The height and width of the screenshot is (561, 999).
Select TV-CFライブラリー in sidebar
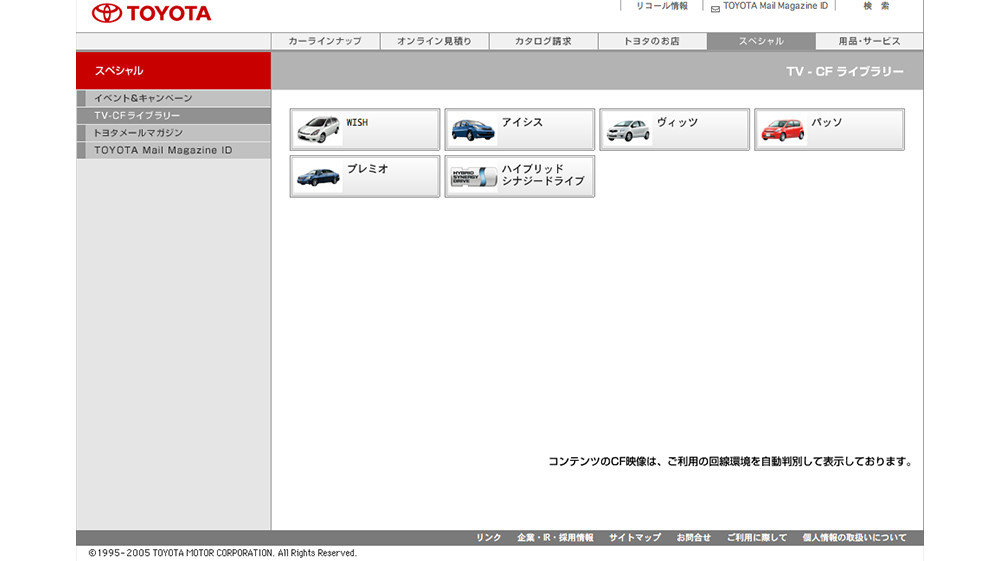tap(173, 115)
